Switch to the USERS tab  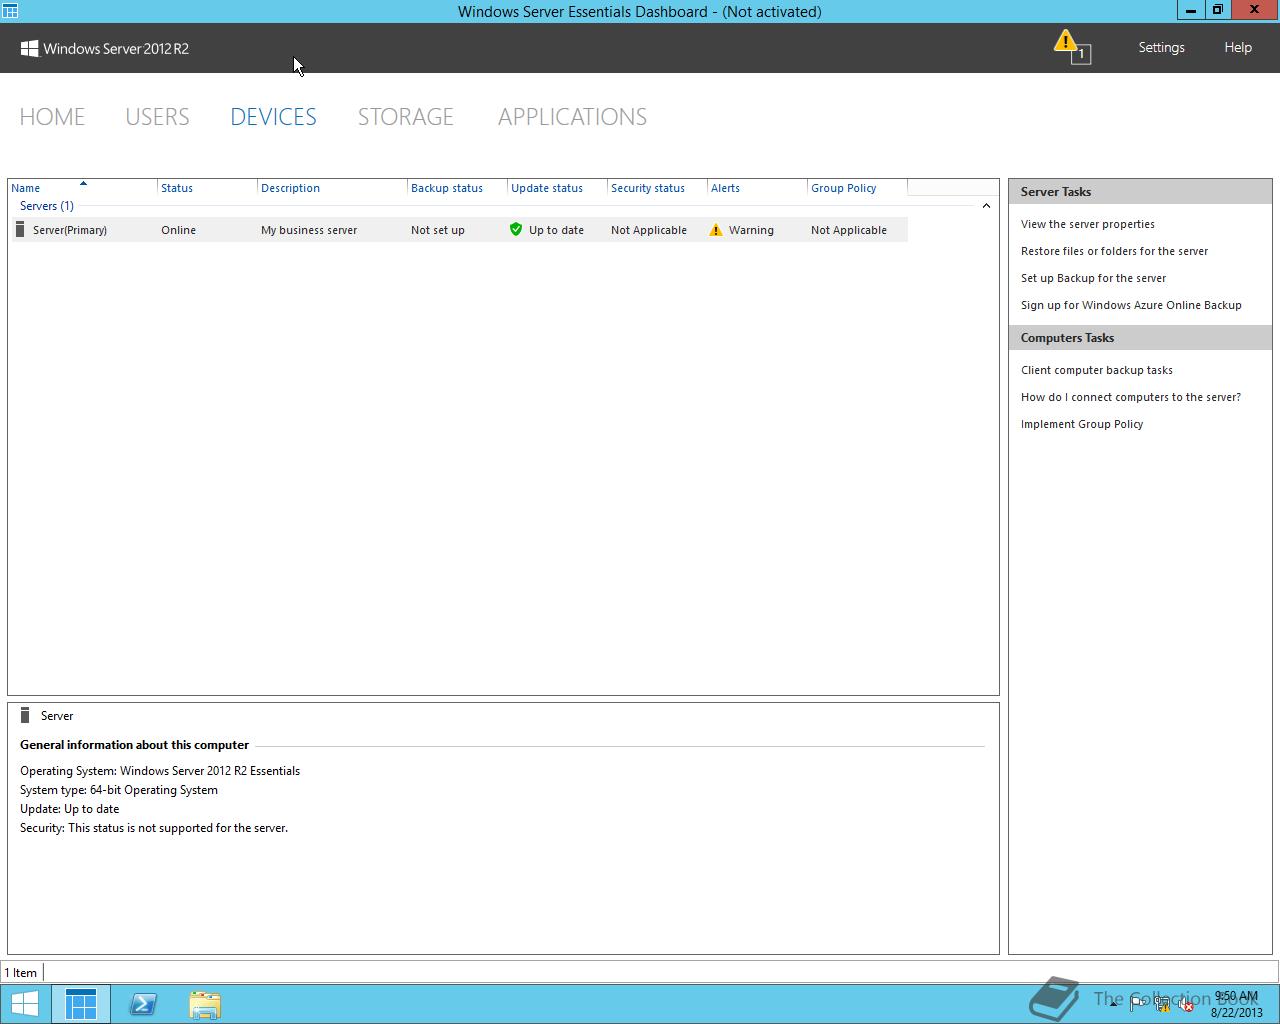pos(157,117)
